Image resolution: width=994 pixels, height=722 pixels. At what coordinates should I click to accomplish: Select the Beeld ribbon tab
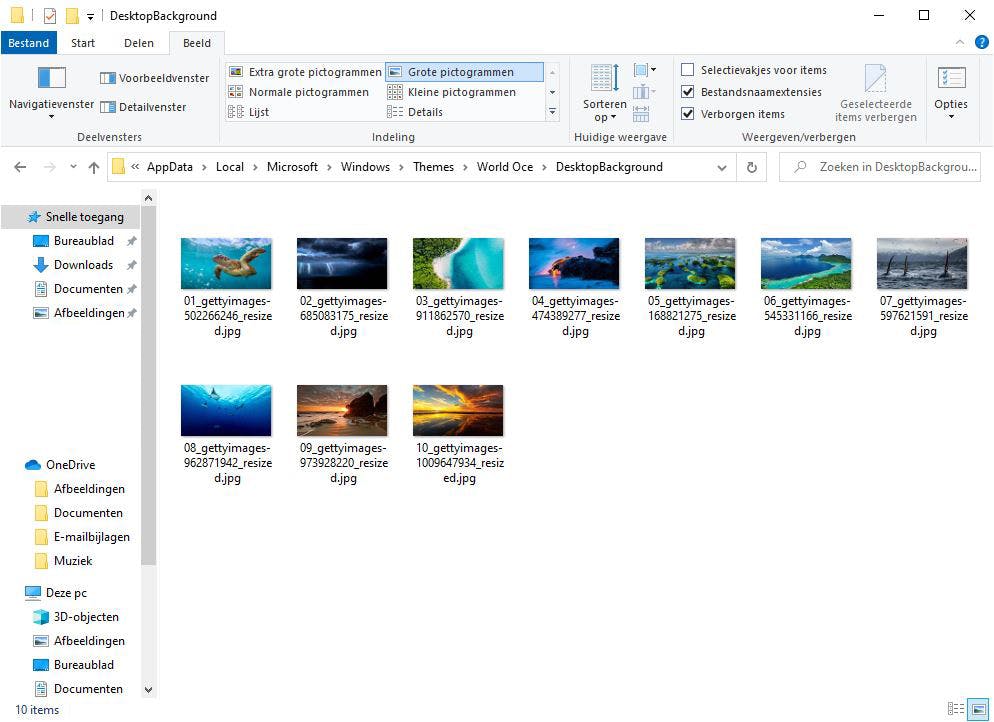[x=197, y=43]
